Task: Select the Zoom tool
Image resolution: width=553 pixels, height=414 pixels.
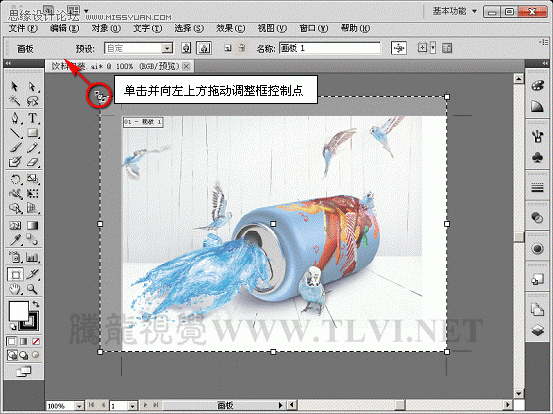Action: [32, 290]
